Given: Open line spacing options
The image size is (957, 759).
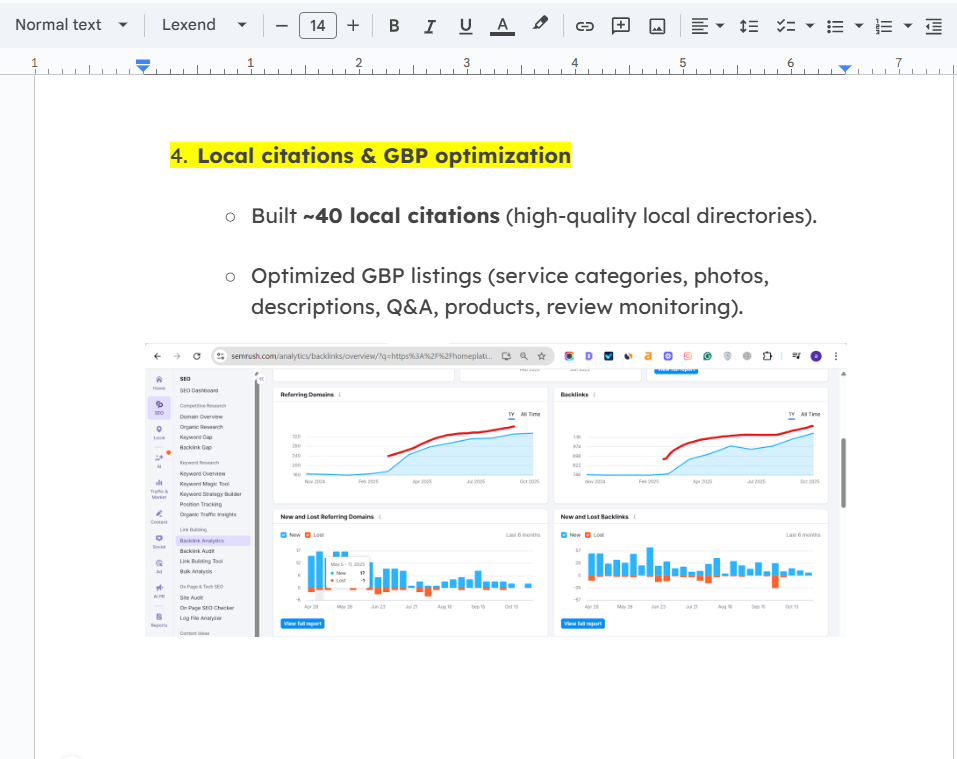Looking at the screenshot, I should point(749,26).
